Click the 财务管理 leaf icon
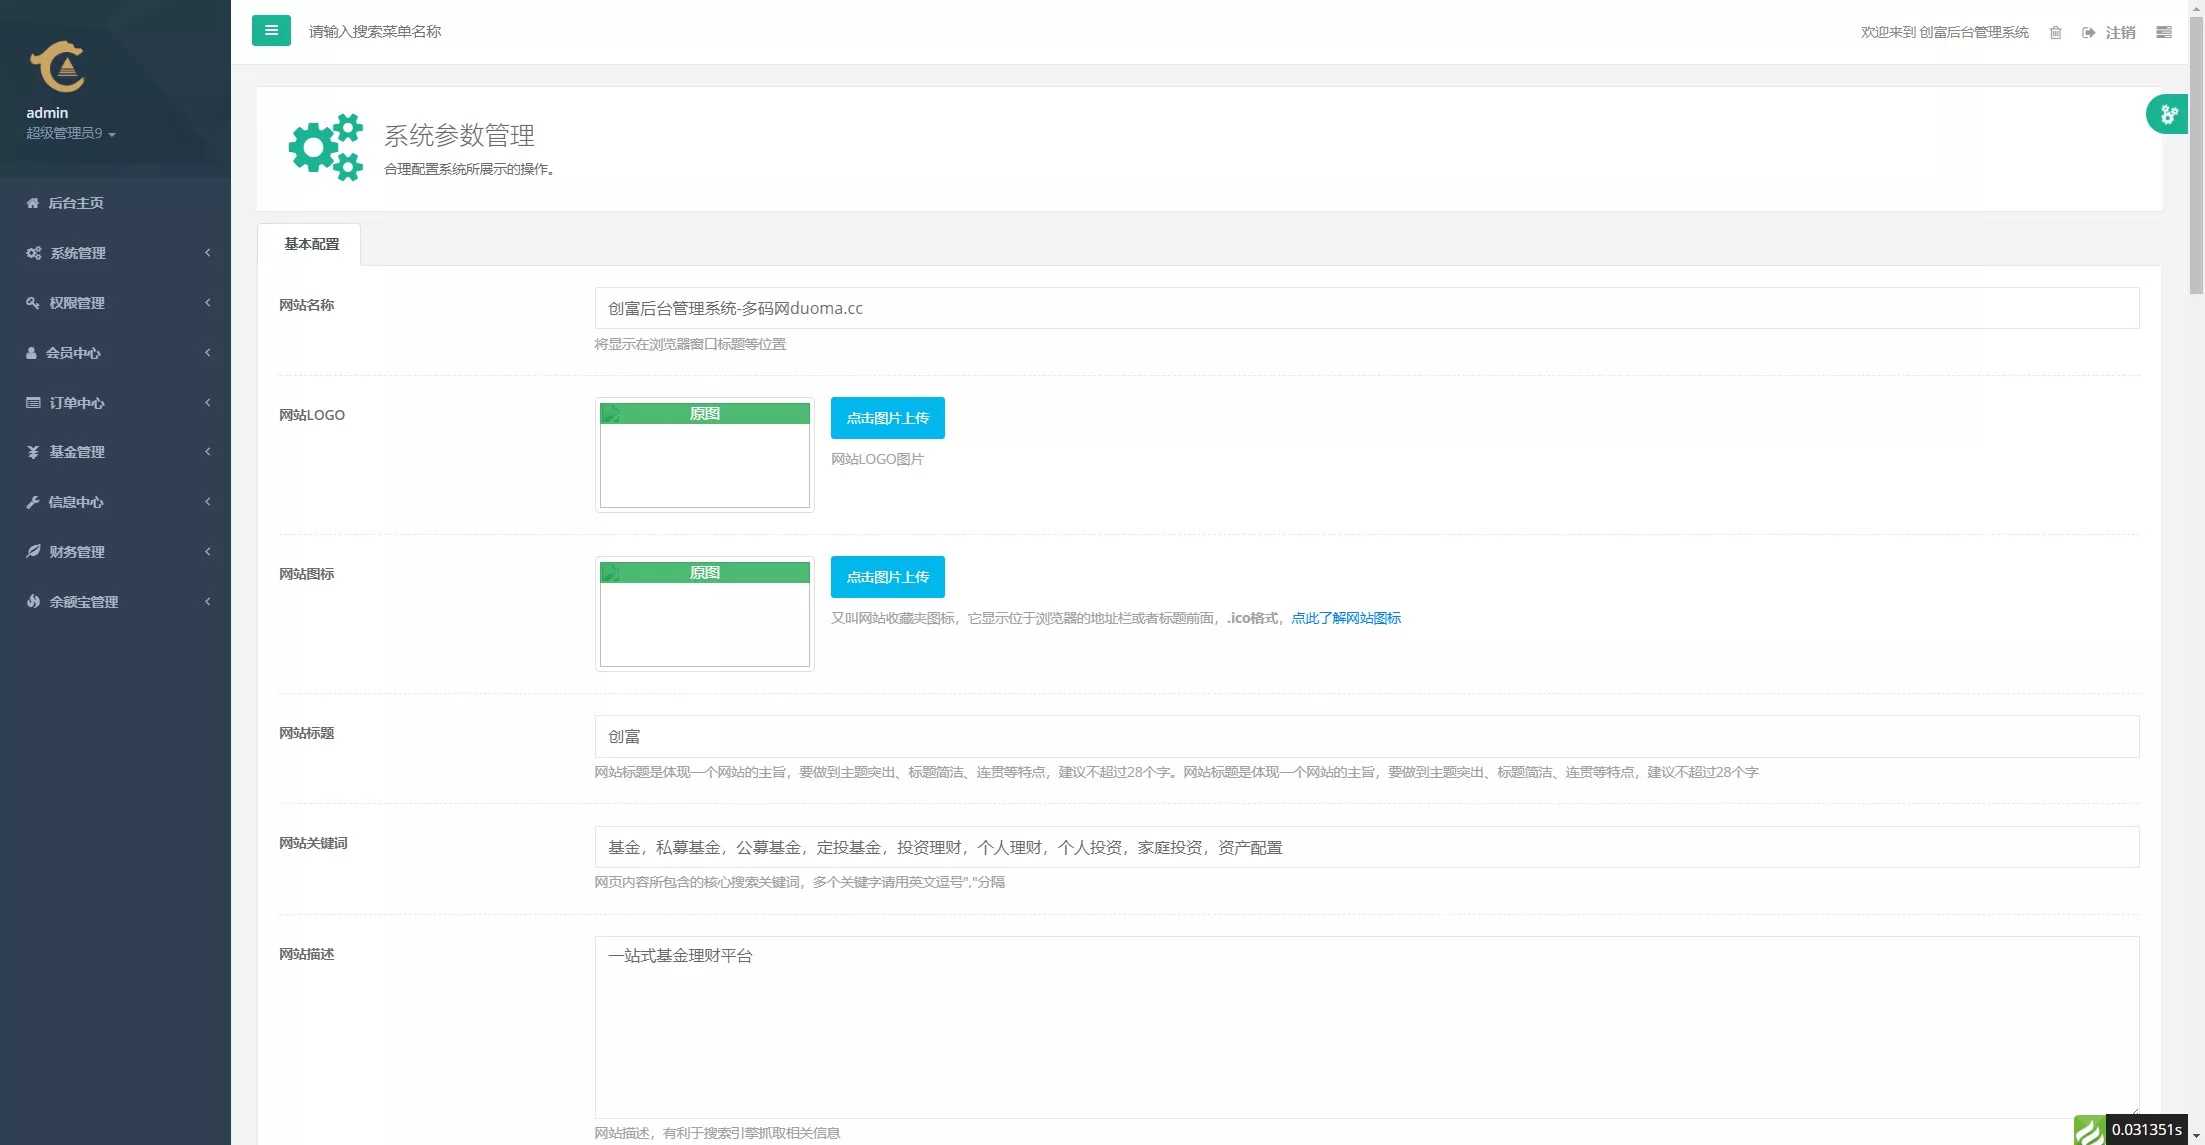This screenshot has width=2205, height=1145. point(33,552)
